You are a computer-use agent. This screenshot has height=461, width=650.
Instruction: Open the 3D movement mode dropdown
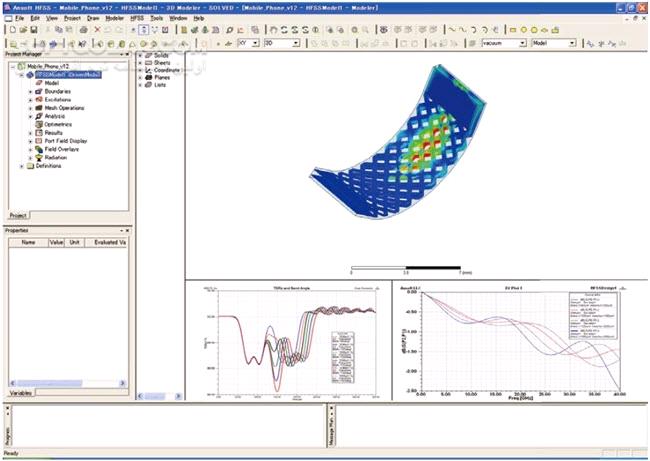(296, 43)
